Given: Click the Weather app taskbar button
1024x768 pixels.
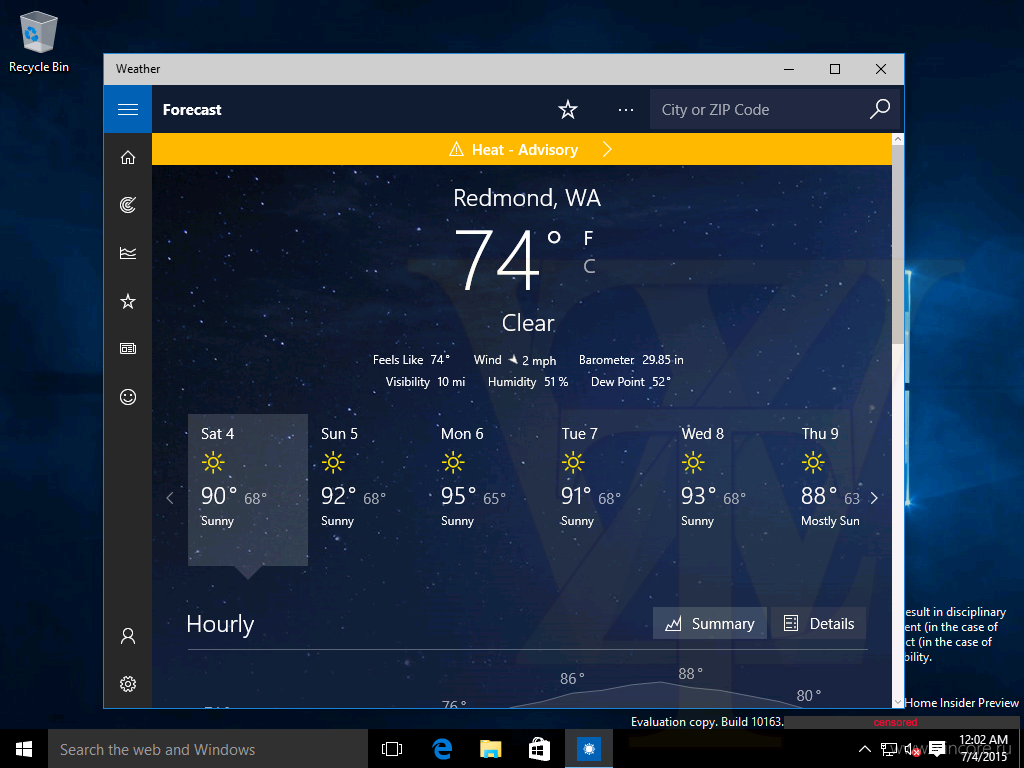Looking at the screenshot, I should (x=588, y=749).
